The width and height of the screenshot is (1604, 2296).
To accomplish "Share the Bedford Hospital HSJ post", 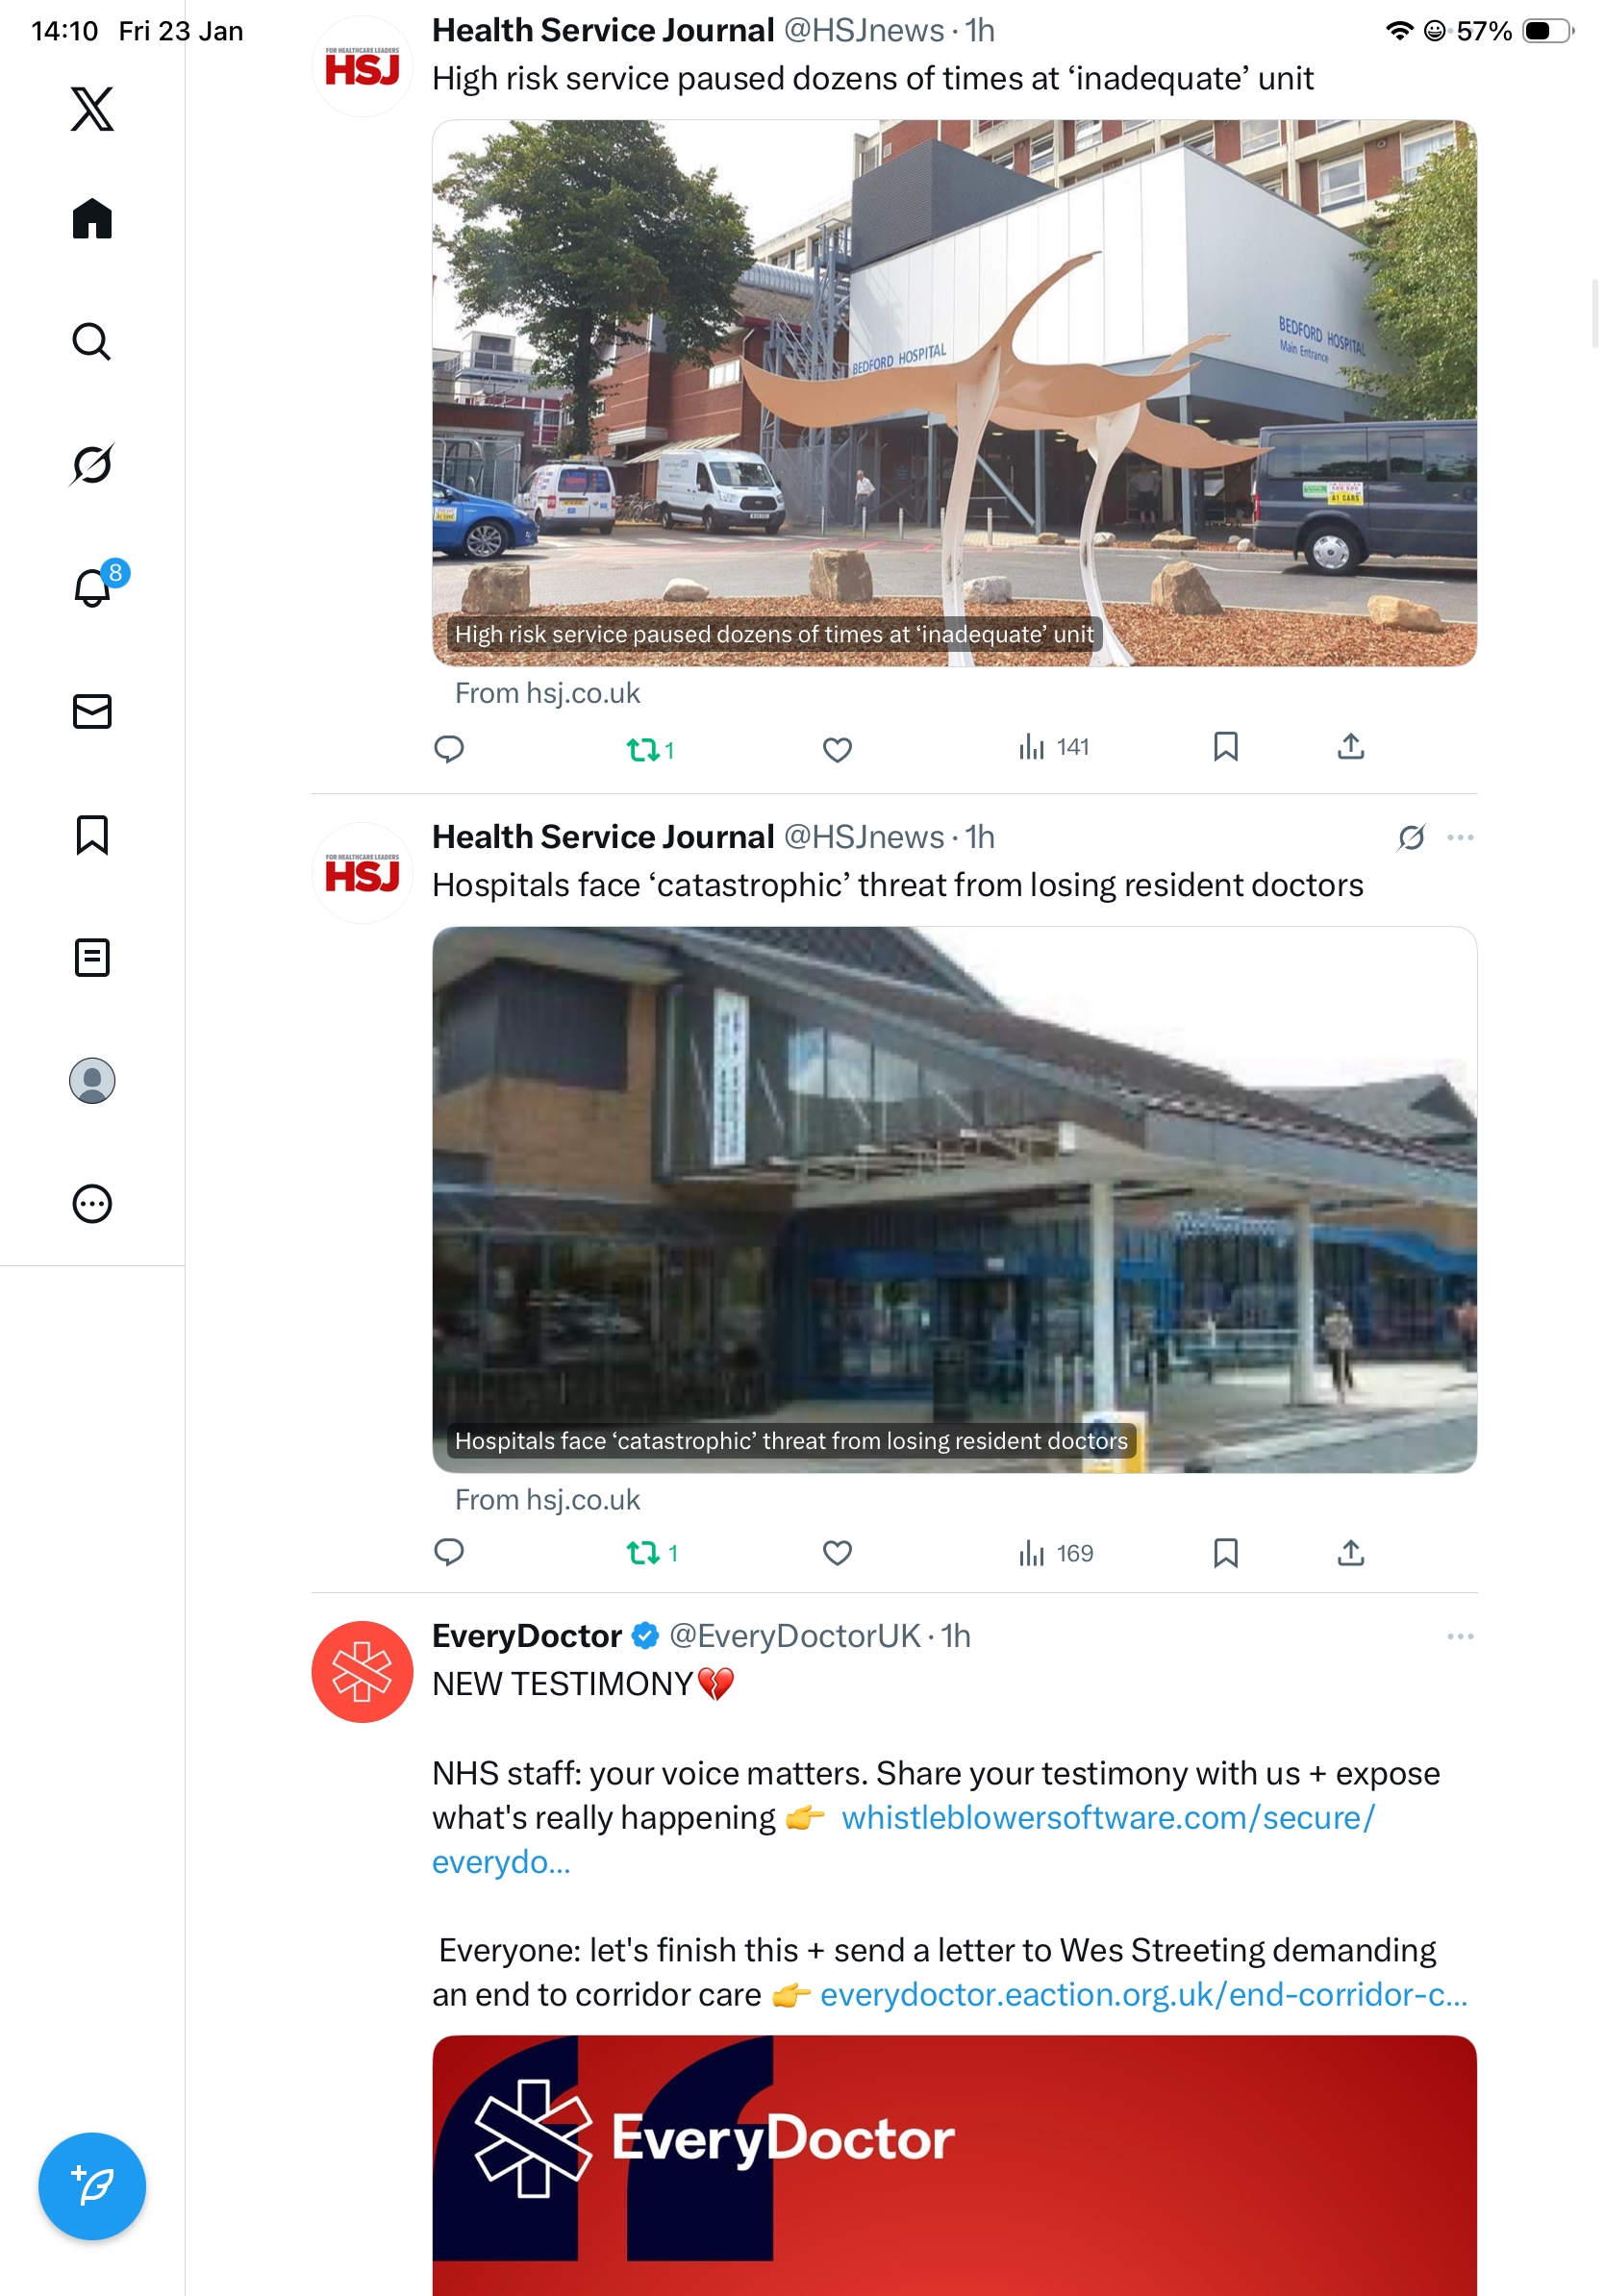I will [x=1350, y=747].
